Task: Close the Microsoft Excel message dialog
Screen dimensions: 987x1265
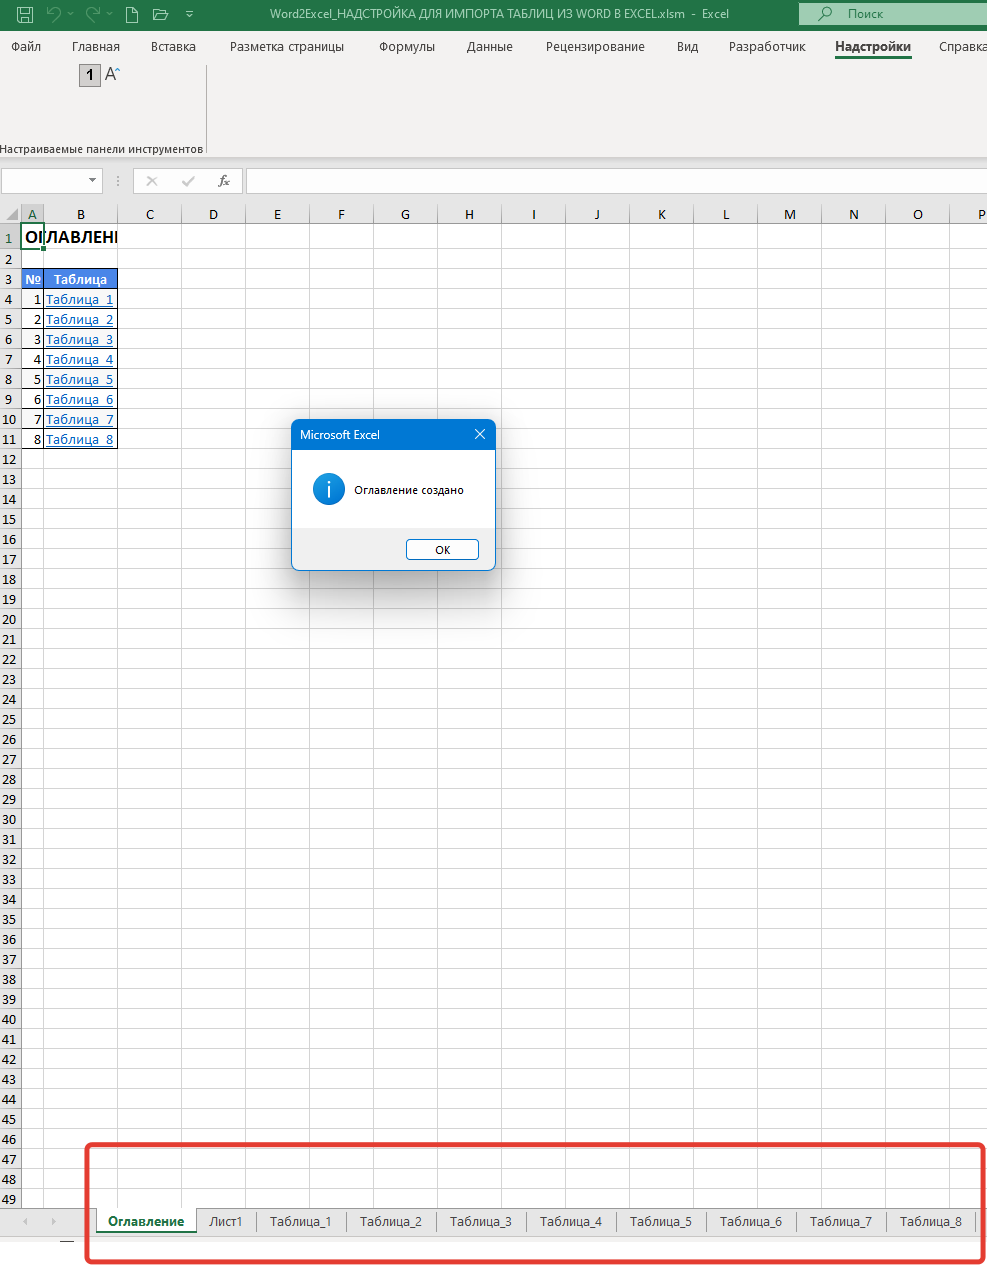Action: tap(479, 434)
